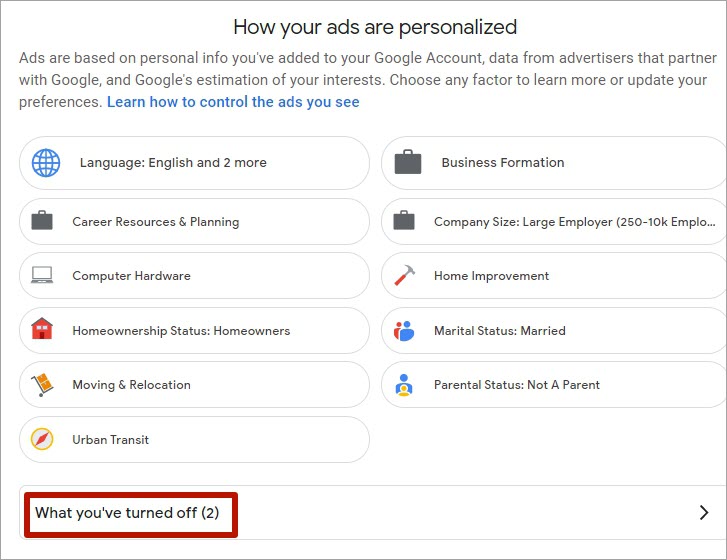Click the hammer Home Improvement icon
This screenshot has width=727, height=560.
pyautogui.click(x=404, y=275)
